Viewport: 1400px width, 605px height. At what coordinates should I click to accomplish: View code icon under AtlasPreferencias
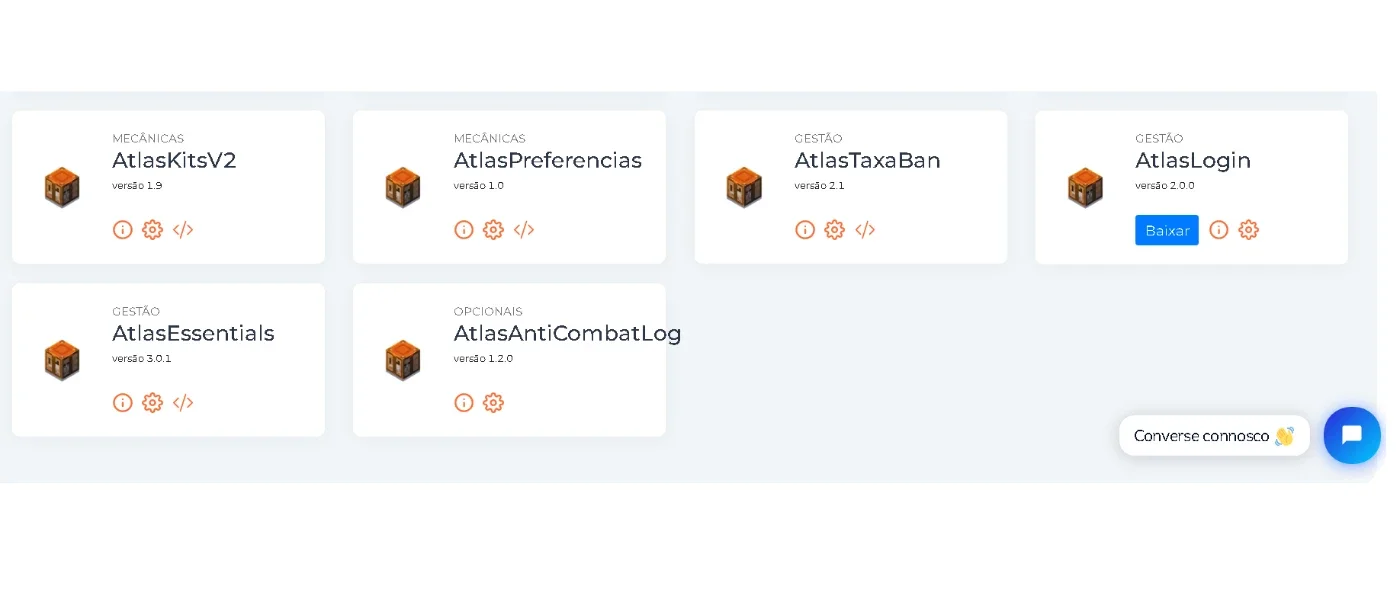pyautogui.click(x=524, y=230)
